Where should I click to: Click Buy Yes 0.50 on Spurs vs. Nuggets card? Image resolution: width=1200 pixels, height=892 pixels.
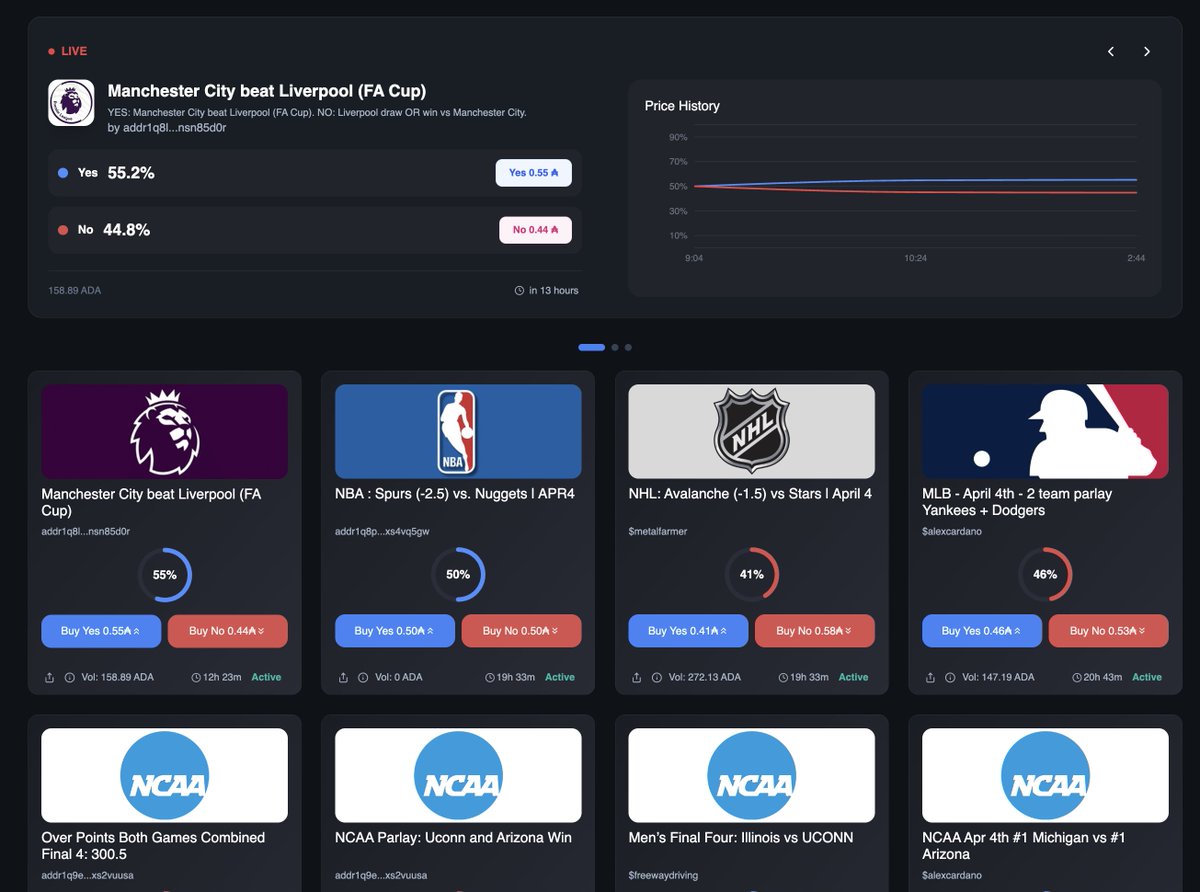(395, 631)
